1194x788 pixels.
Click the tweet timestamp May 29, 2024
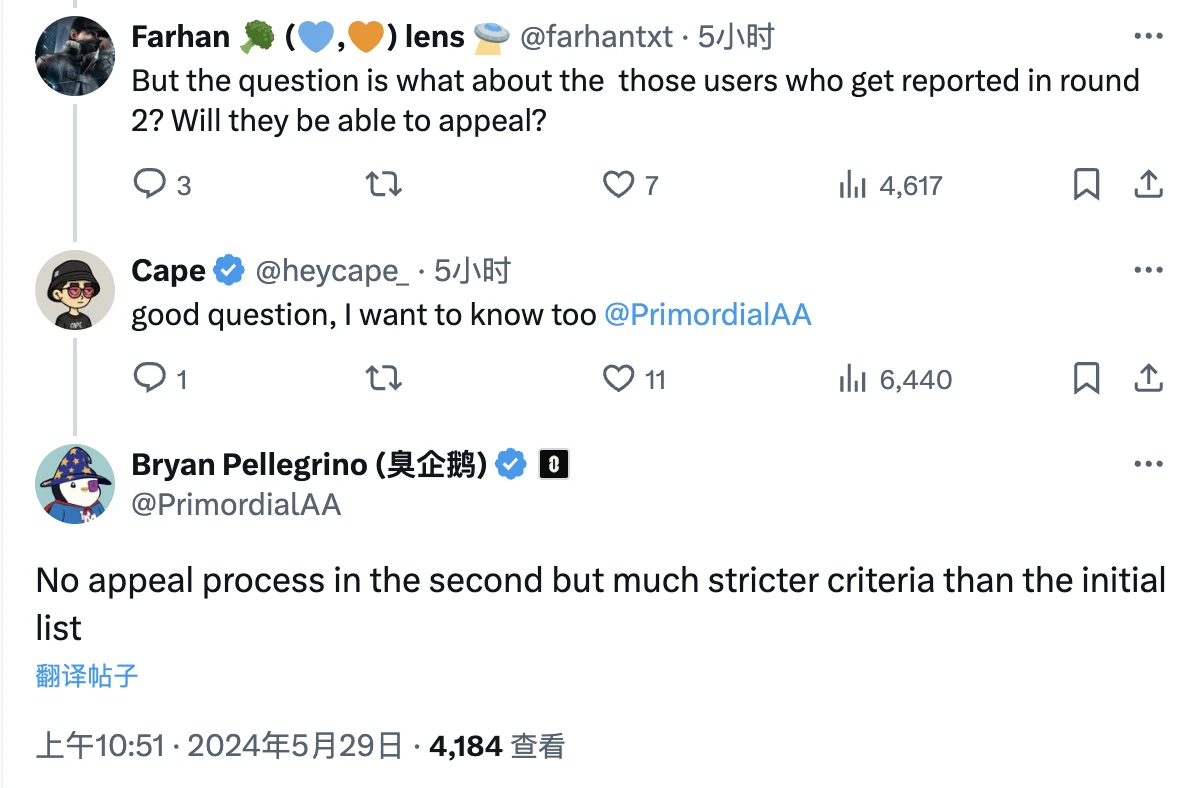point(219,746)
